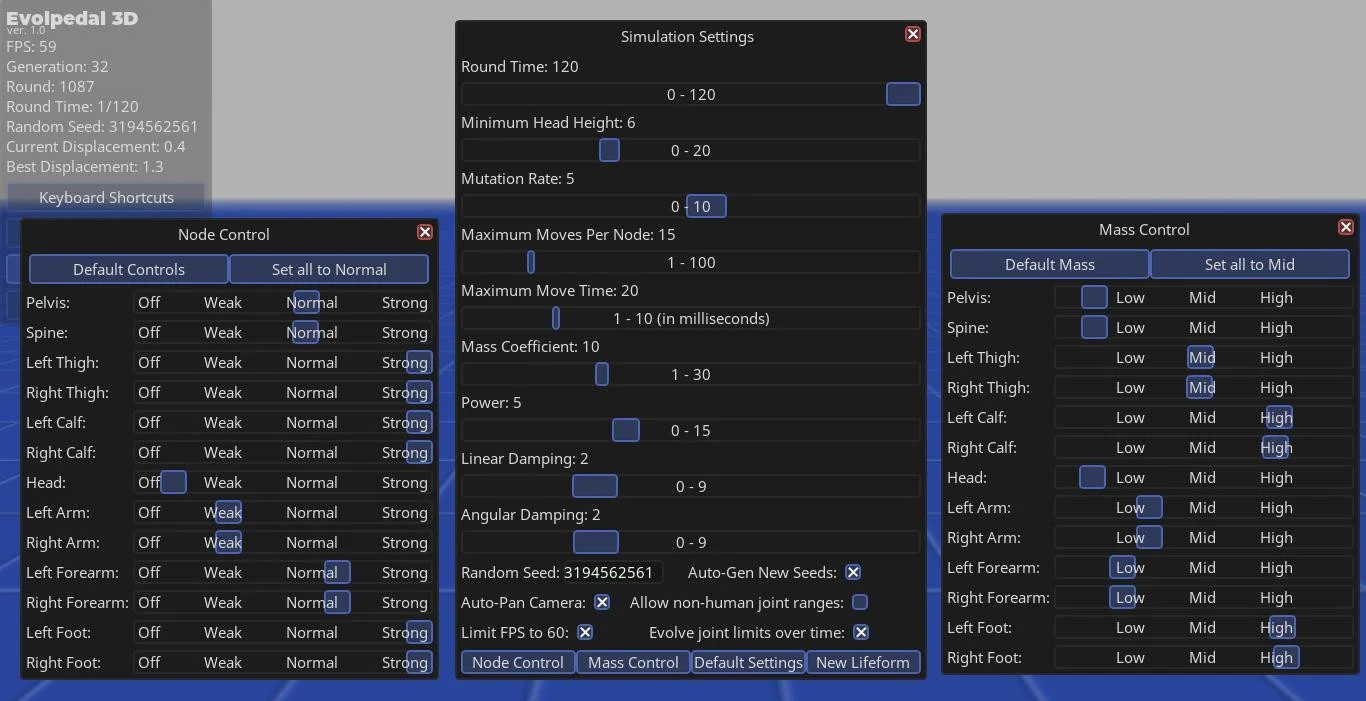Viewport: 1366px width, 701px height.
Task: Set Left Thigh mass to Low
Action: (x=1130, y=357)
